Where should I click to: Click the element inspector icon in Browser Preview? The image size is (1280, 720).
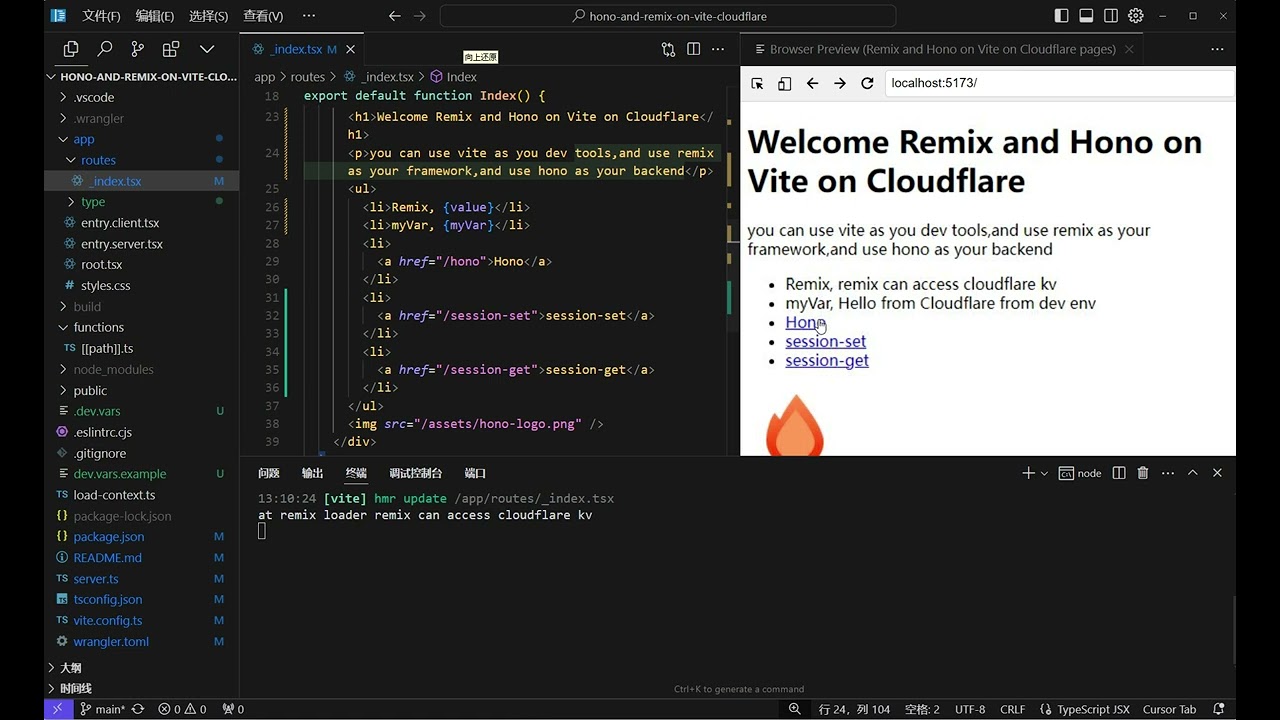pyautogui.click(x=757, y=83)
